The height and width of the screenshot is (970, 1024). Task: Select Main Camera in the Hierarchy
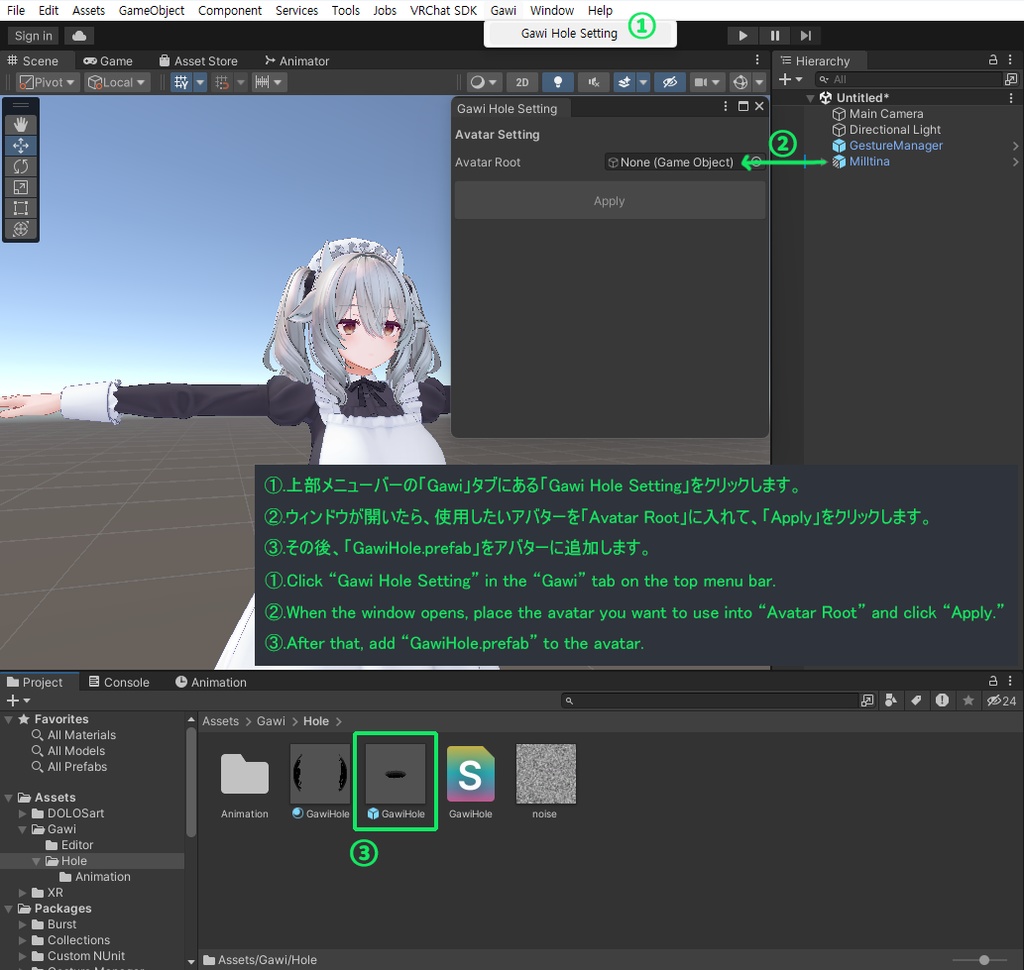pyautogui.click(x=886, y=114)
